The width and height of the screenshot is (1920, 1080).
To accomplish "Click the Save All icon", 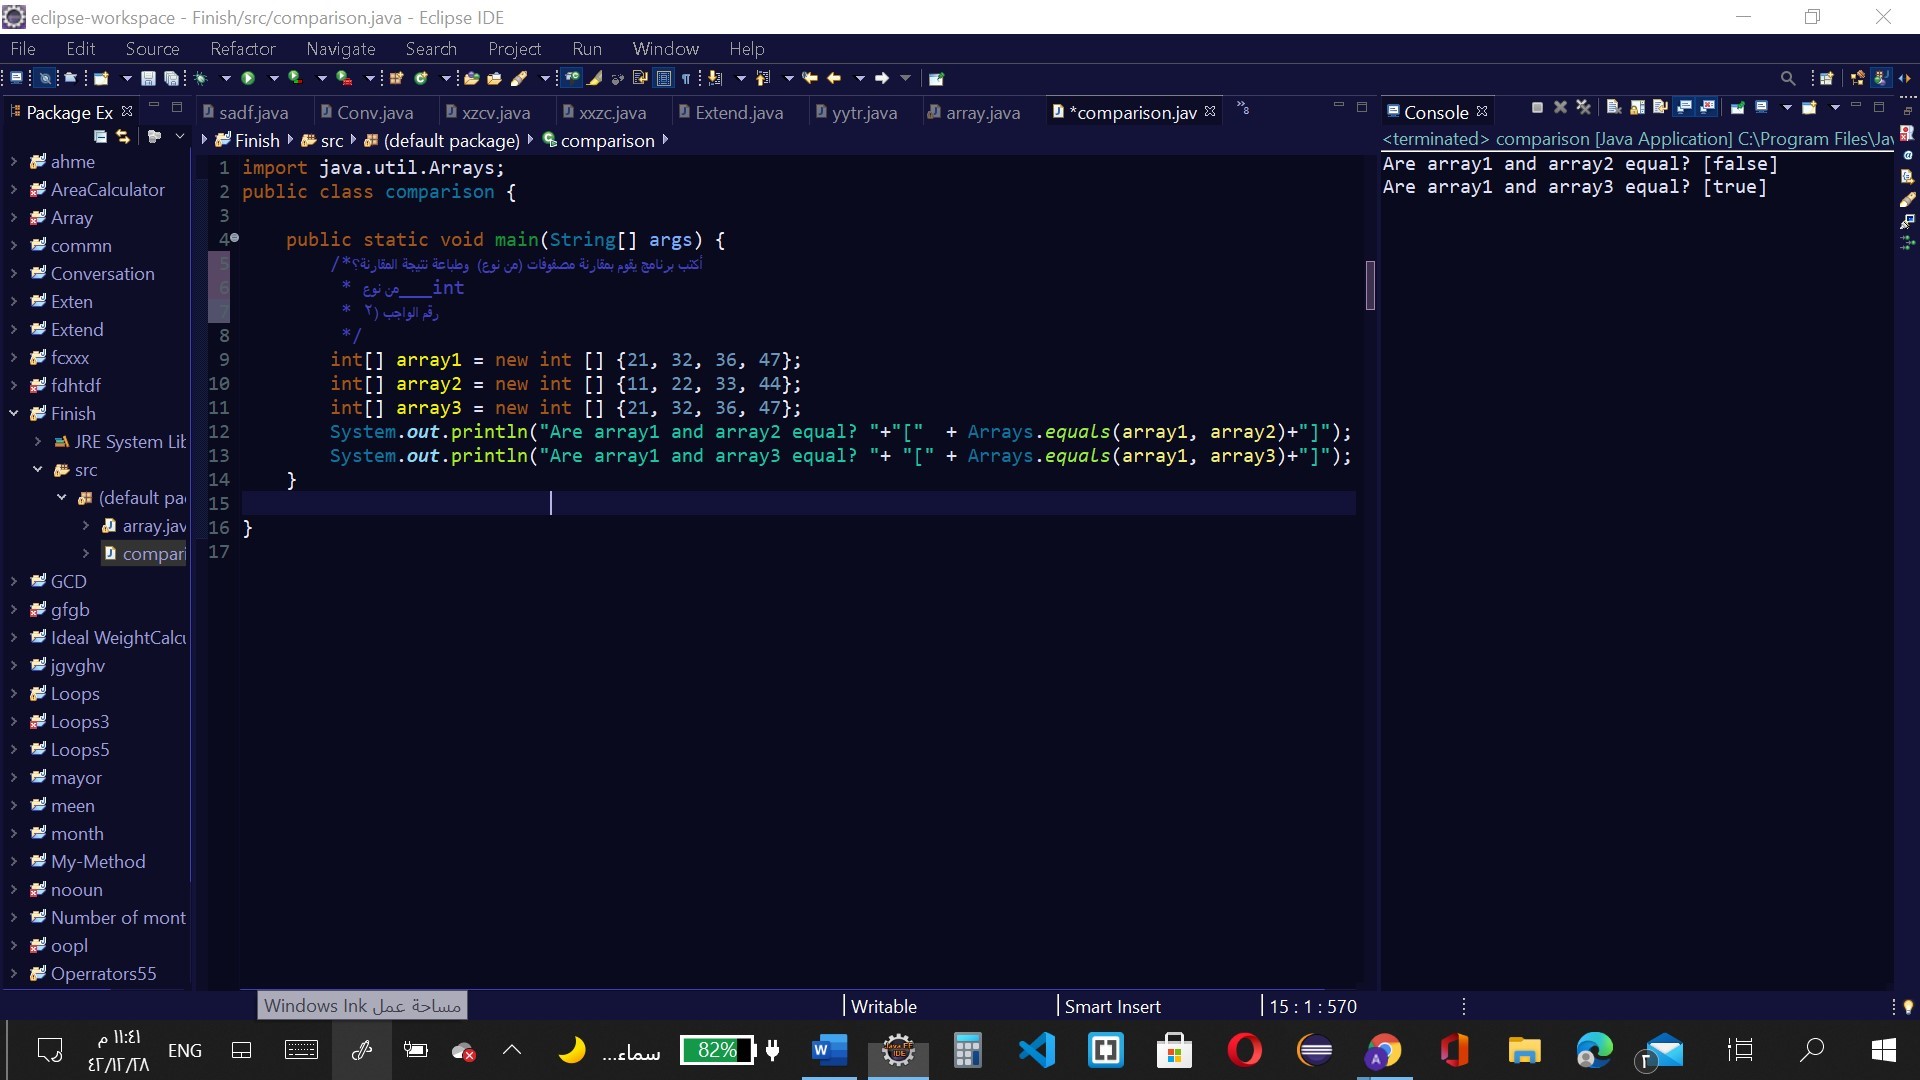I will 172,78.
